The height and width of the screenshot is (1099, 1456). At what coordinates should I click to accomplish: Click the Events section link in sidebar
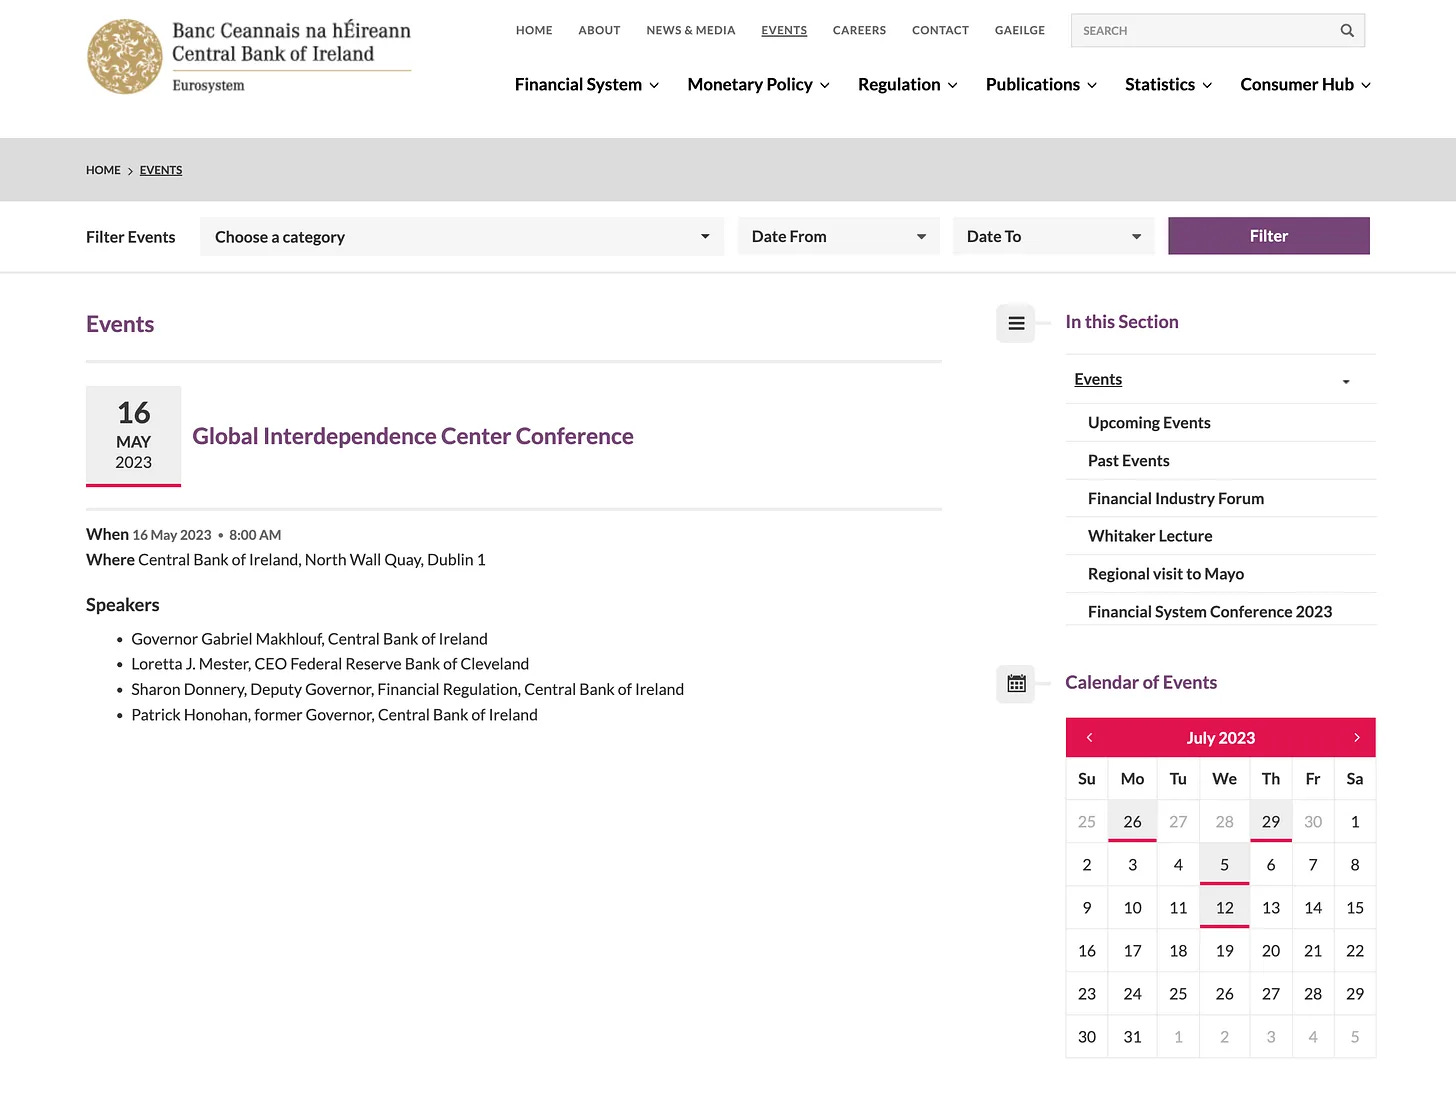point(1098,380)
